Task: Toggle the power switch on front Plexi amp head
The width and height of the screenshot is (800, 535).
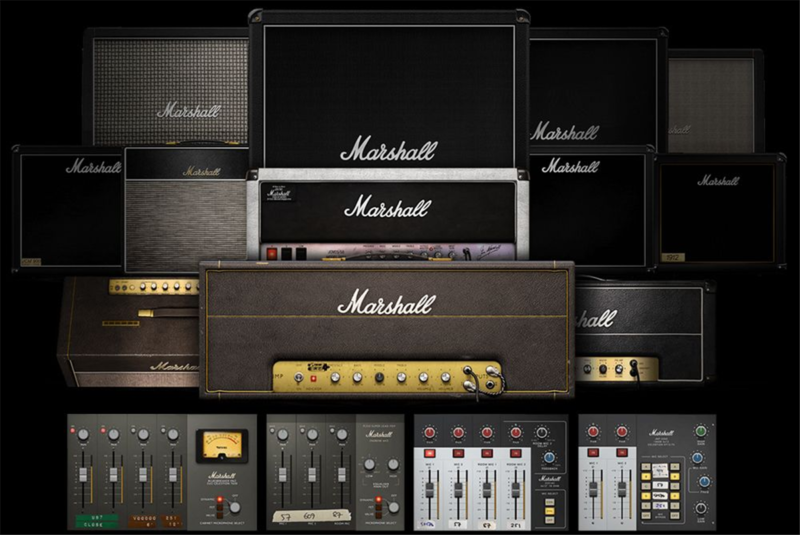Action: [x=297, y=379]
